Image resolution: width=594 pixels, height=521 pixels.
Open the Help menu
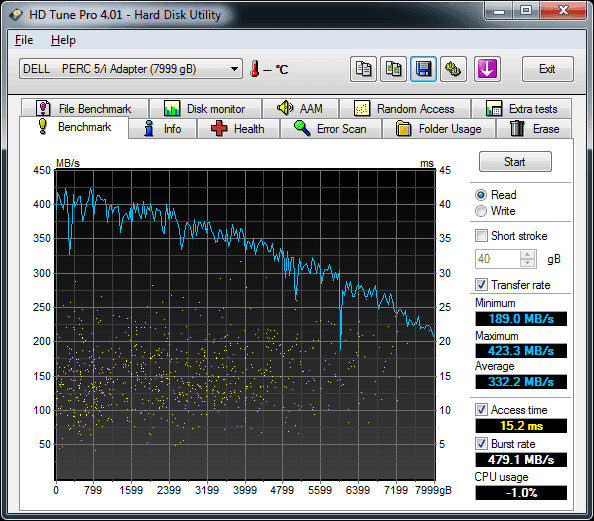tap(63, 40)
